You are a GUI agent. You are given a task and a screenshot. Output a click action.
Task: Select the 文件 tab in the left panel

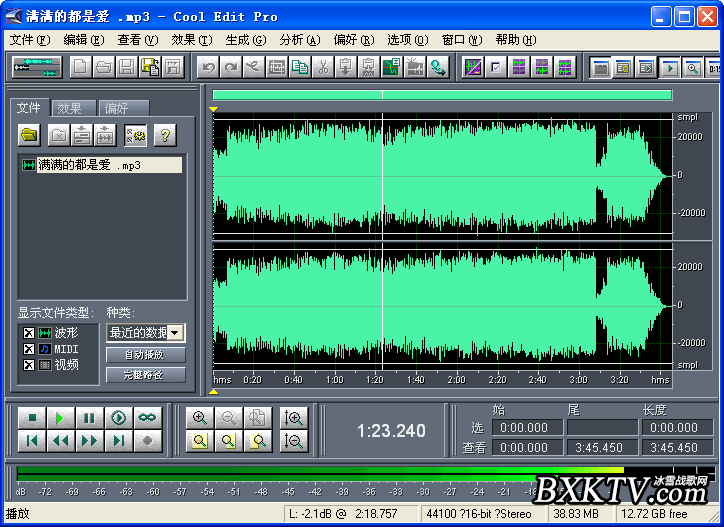tap(30, 107)
